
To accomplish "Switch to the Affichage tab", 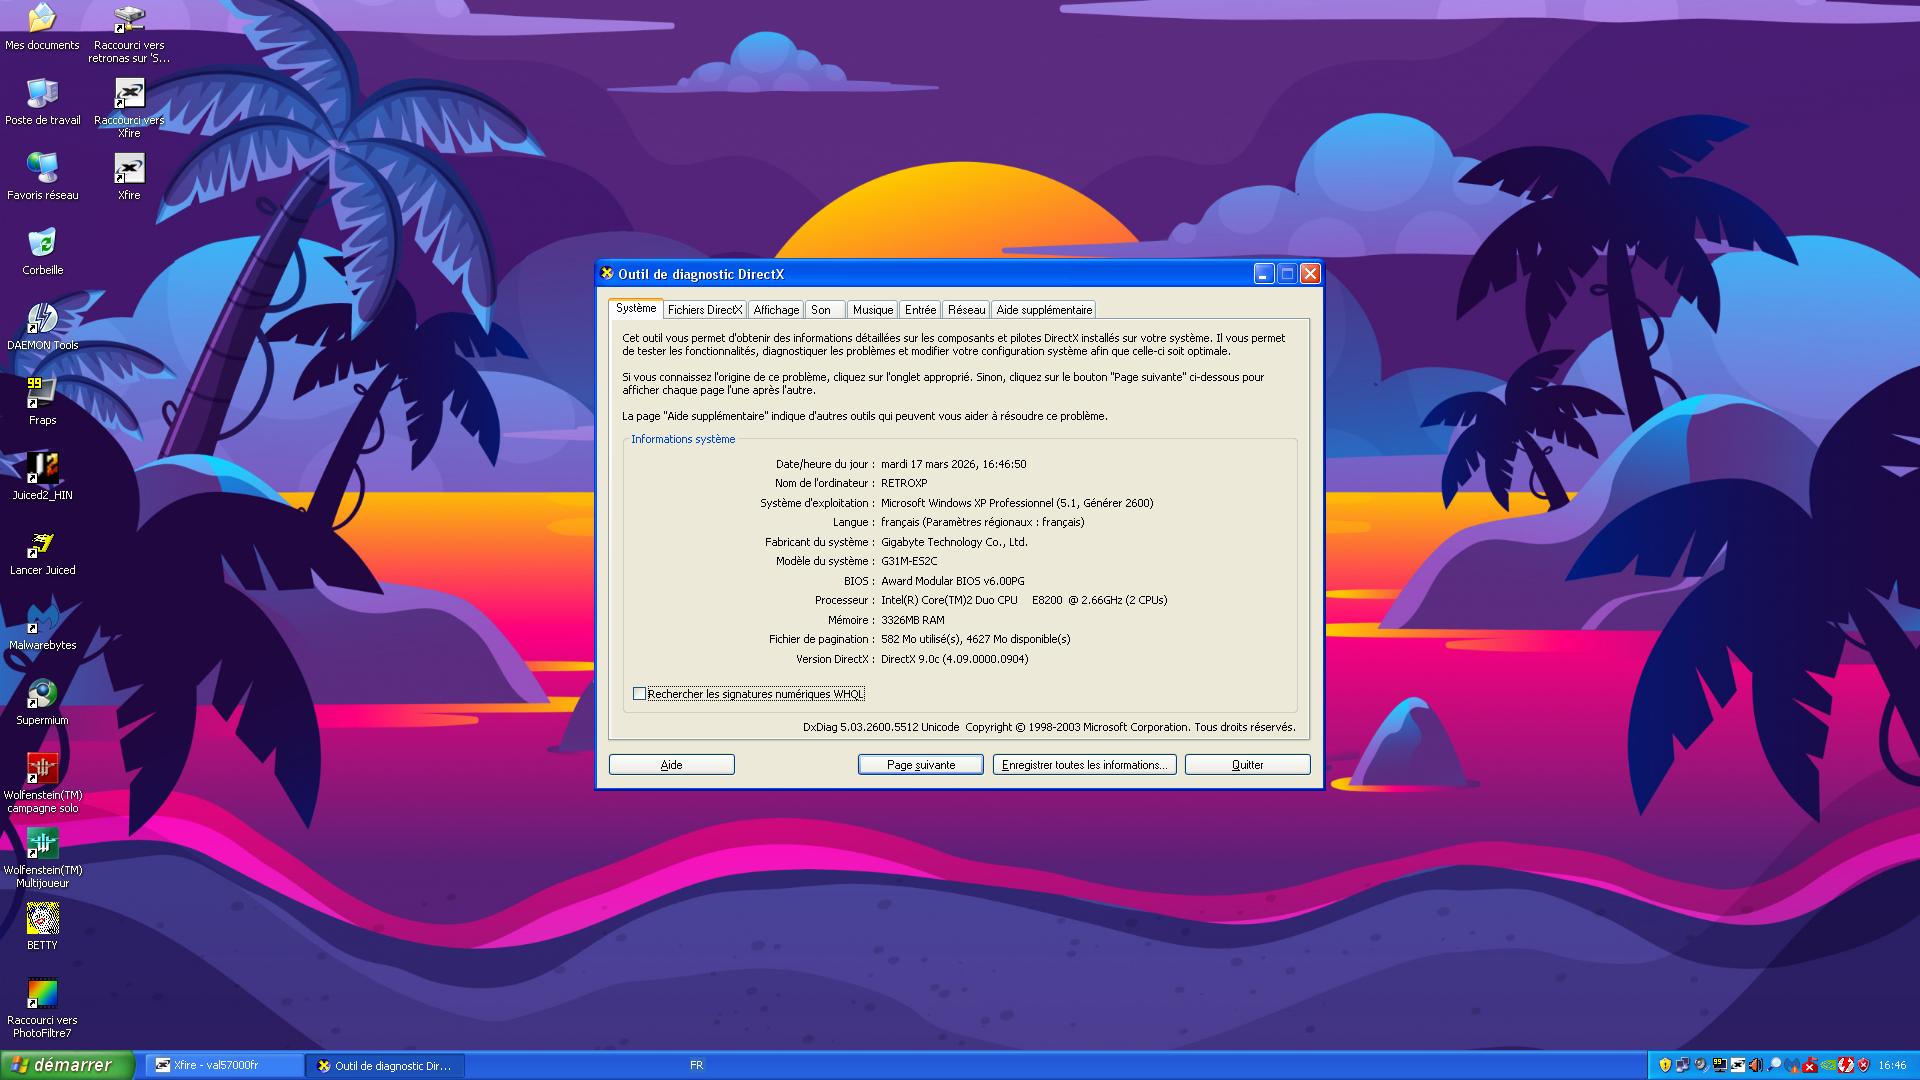I will click(776, 310).
